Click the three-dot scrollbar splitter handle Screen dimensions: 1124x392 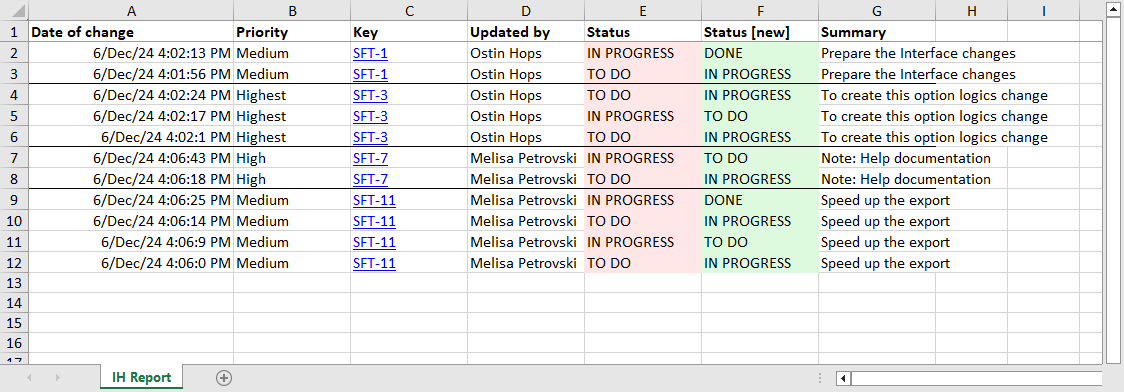820,378
